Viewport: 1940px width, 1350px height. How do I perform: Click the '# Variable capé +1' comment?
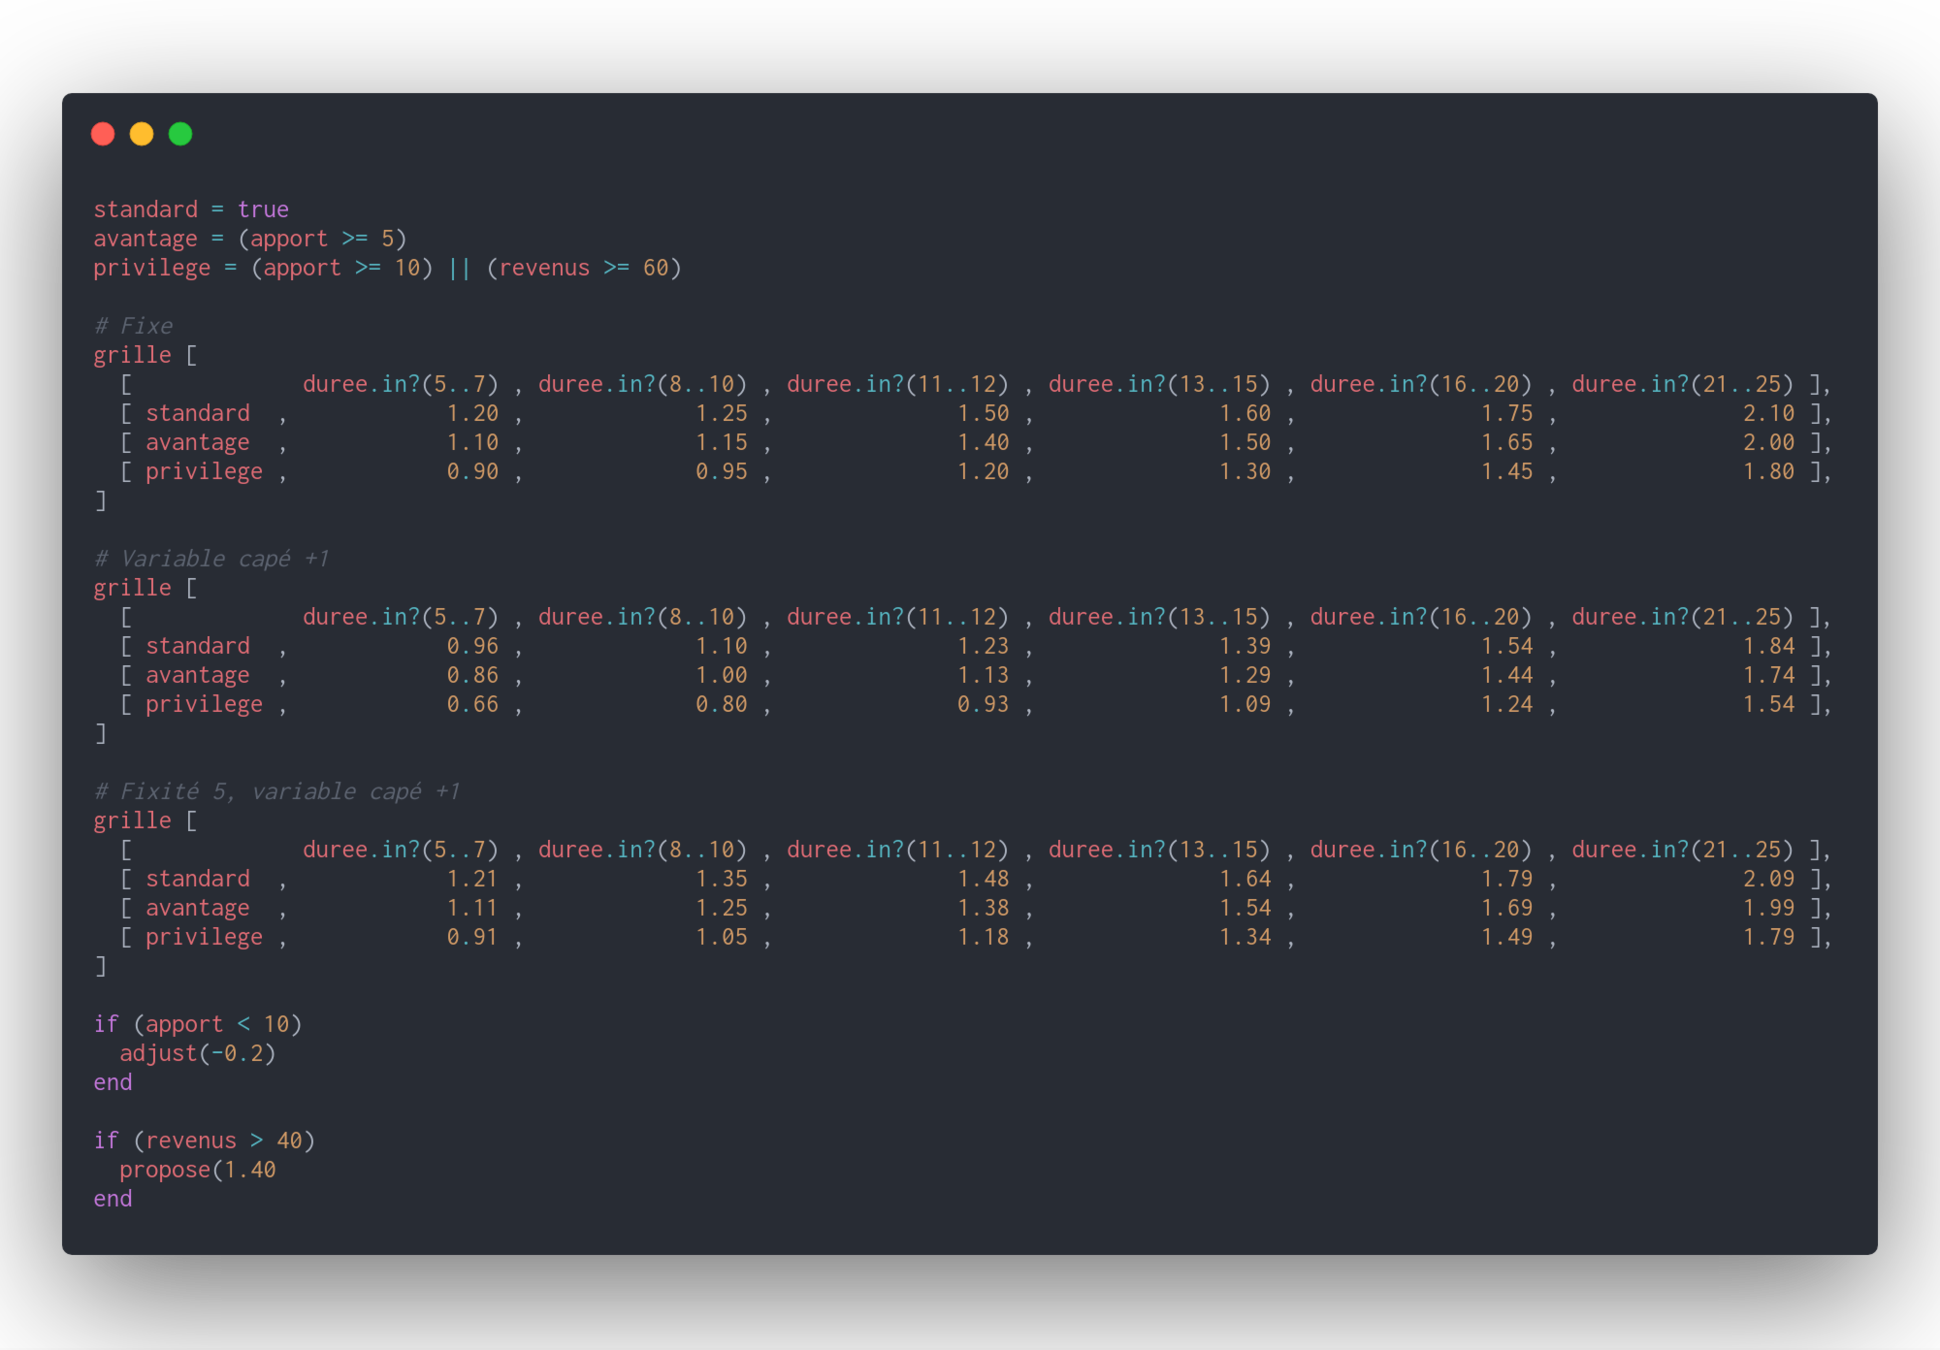pyautogui.click(x=211, y=558)
